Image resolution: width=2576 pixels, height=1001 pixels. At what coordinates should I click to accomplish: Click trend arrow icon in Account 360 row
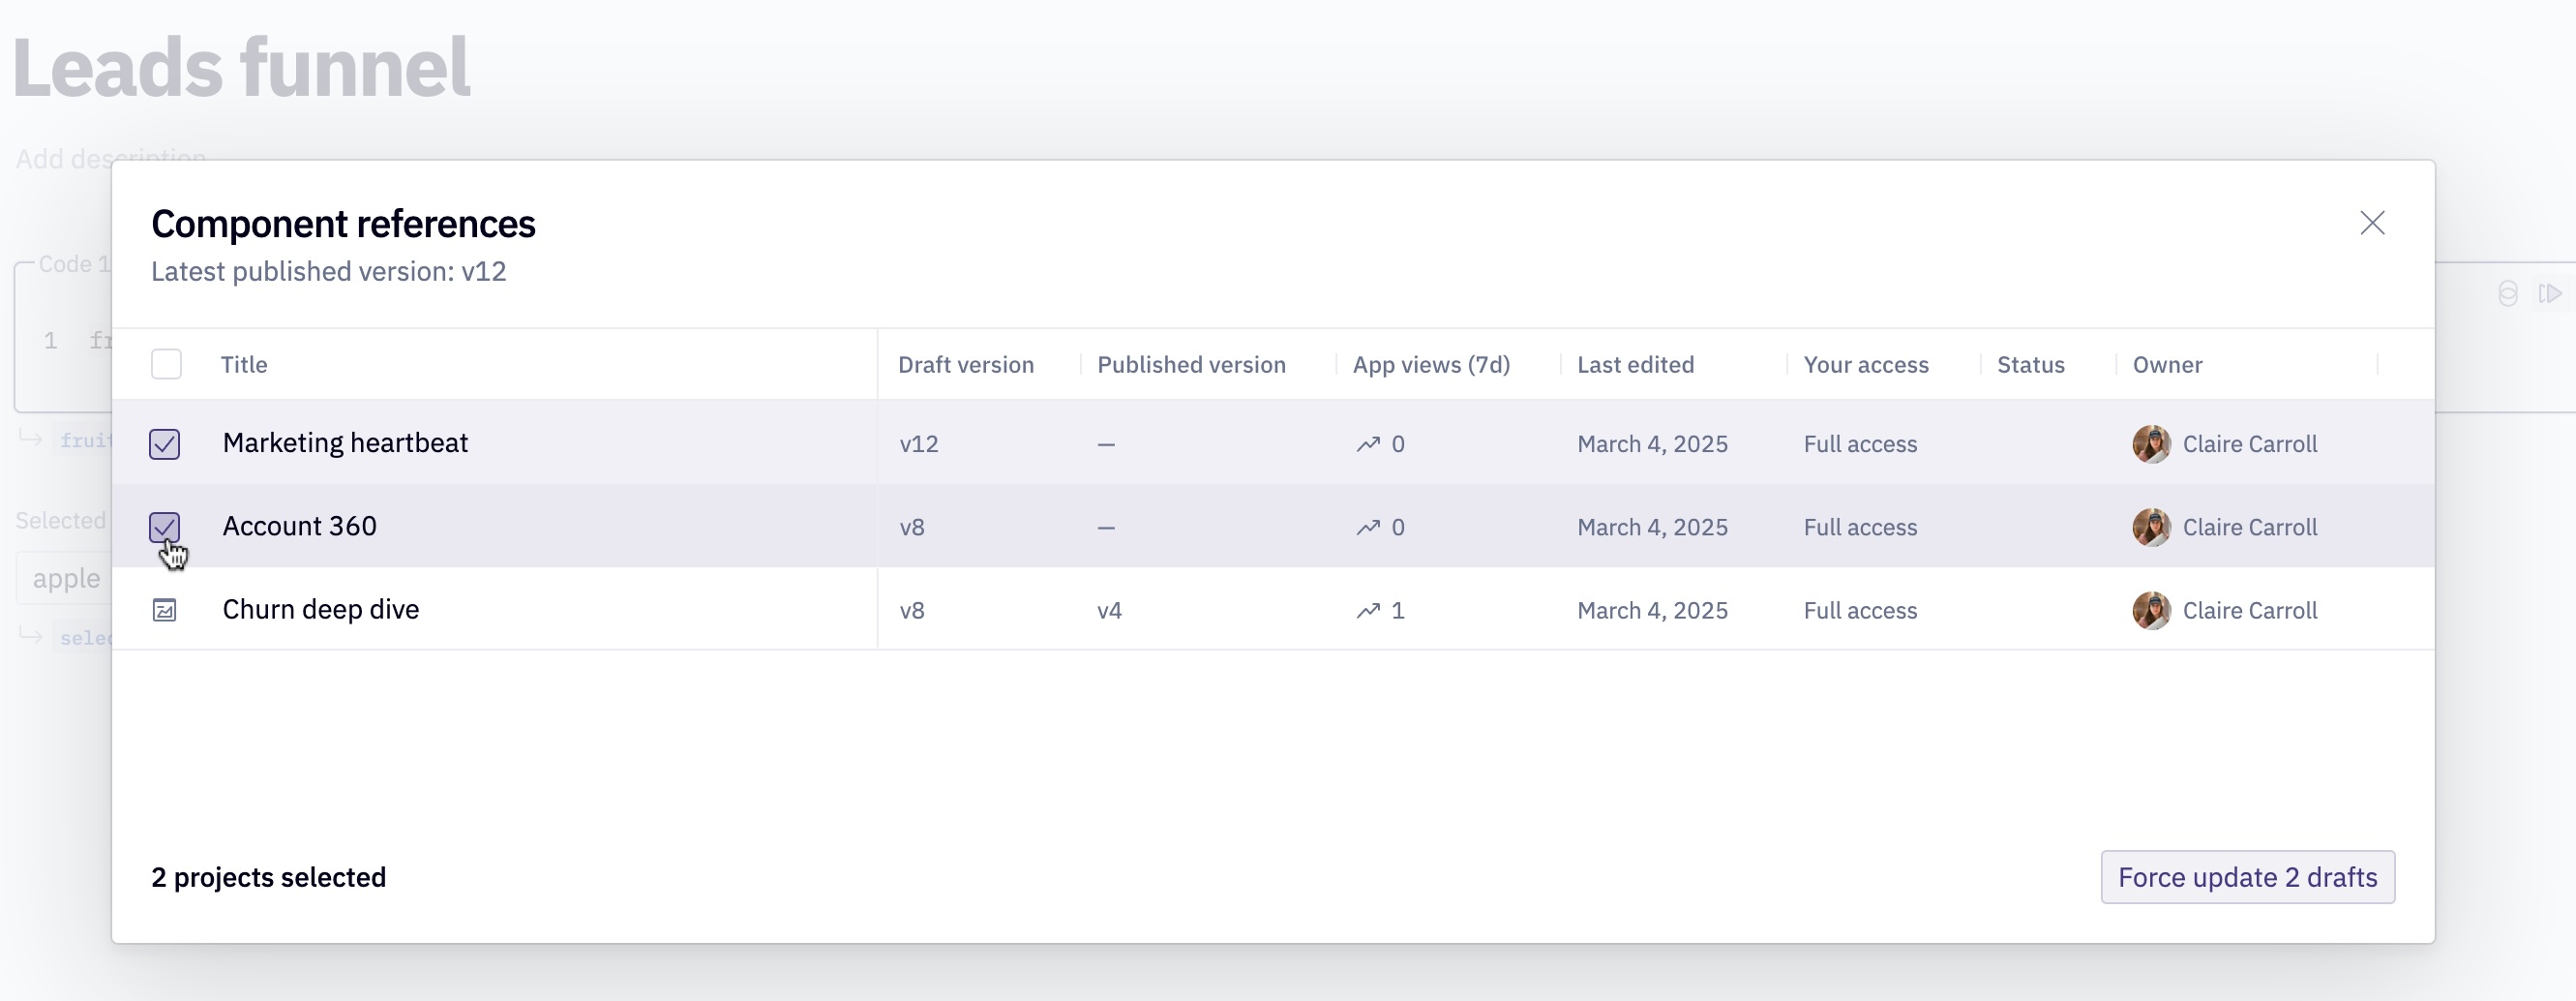[x=1367, y=527]
